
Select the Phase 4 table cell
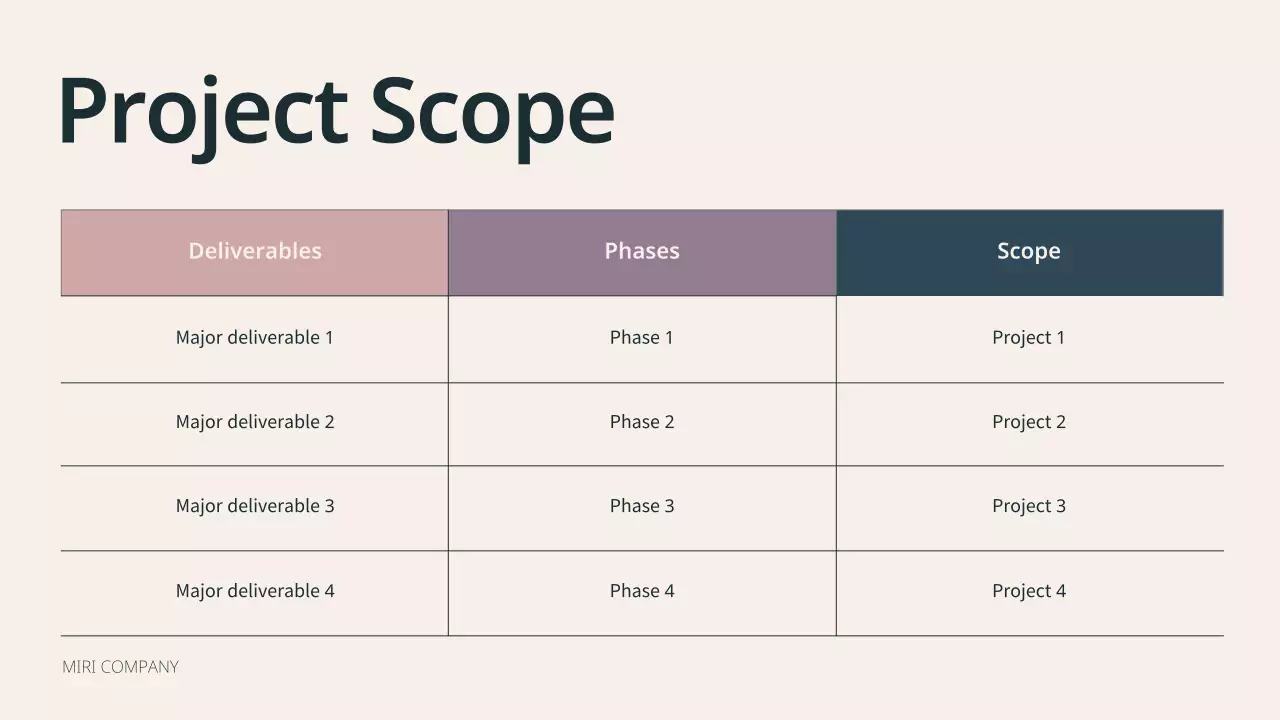[642, 591]
